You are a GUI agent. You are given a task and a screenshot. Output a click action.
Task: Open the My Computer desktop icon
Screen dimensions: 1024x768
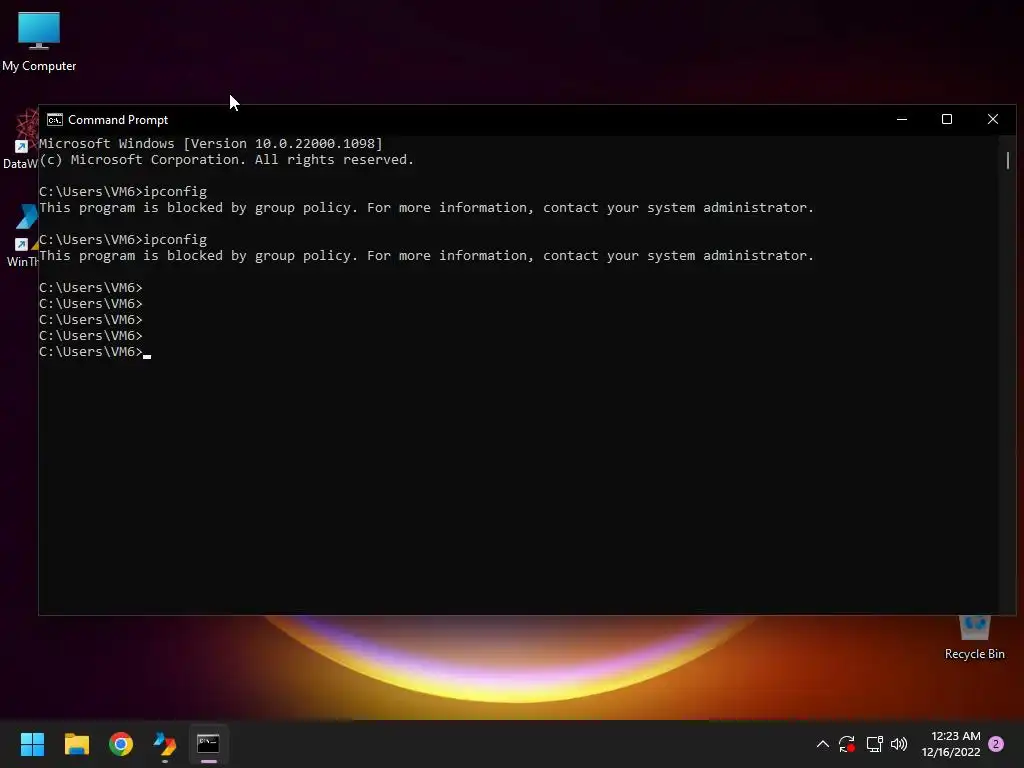click(x=39, y=41)
